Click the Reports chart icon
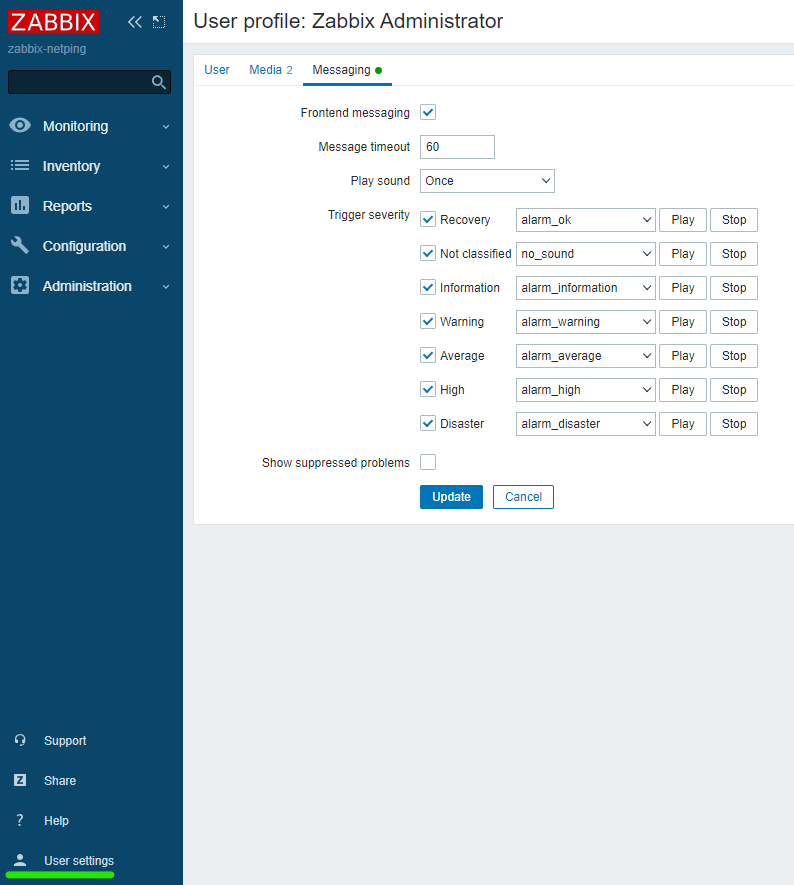This screenshot has height=885, width=794. click(20, 206)
